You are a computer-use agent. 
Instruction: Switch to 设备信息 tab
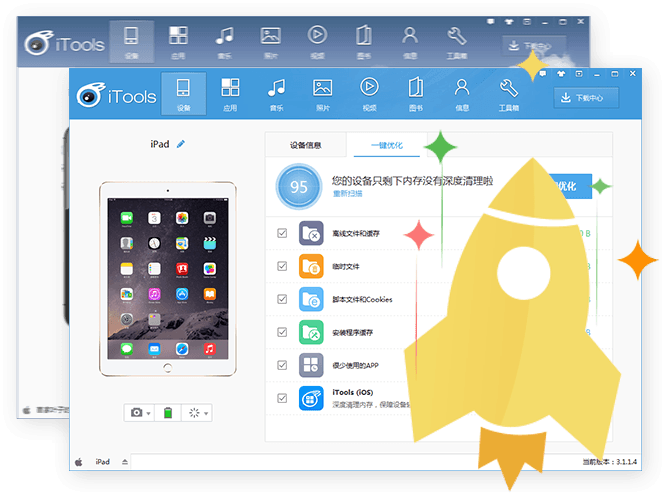tap(305, 145)
